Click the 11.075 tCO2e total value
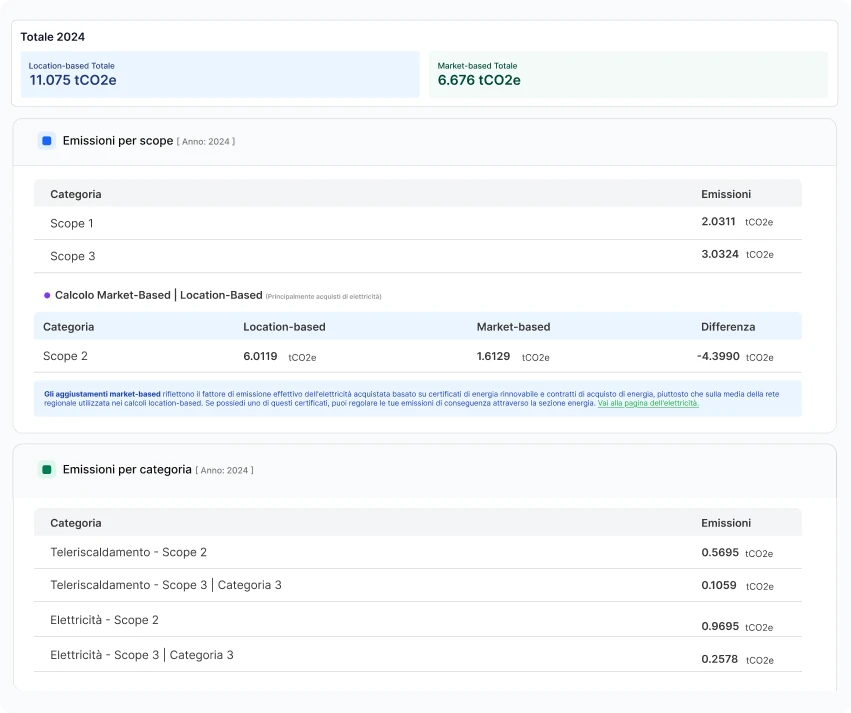 (x=71, y=82)
